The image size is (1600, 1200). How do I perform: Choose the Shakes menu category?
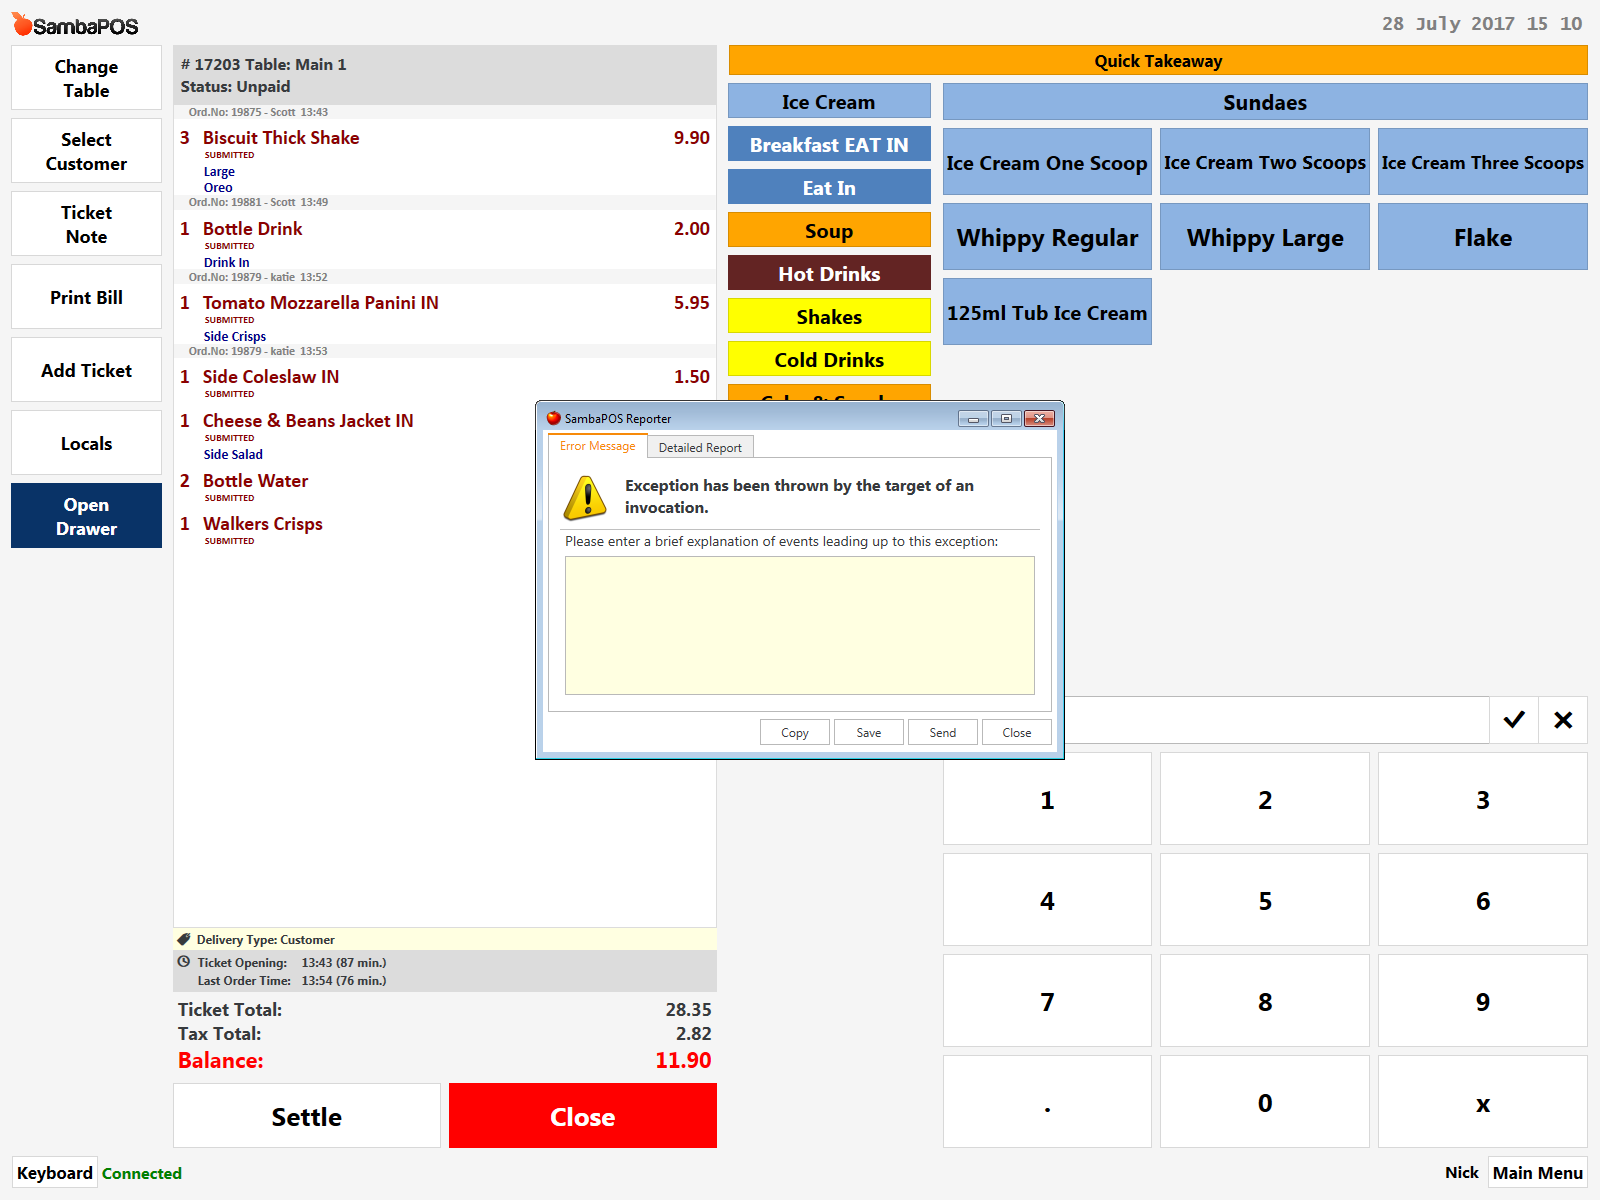(x=829, y=317)
